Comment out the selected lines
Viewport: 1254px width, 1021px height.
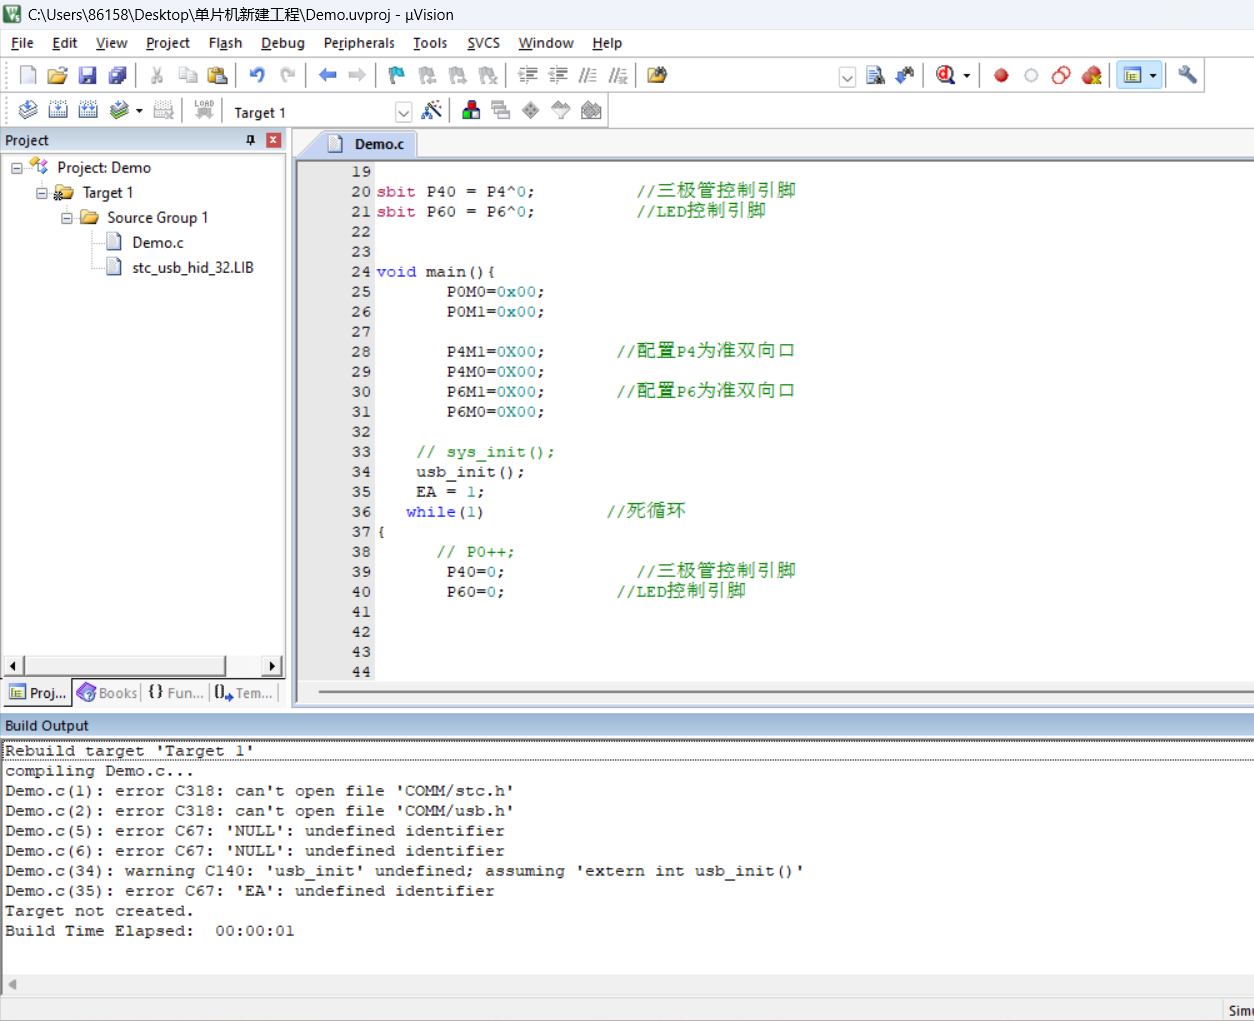point(588,75)
